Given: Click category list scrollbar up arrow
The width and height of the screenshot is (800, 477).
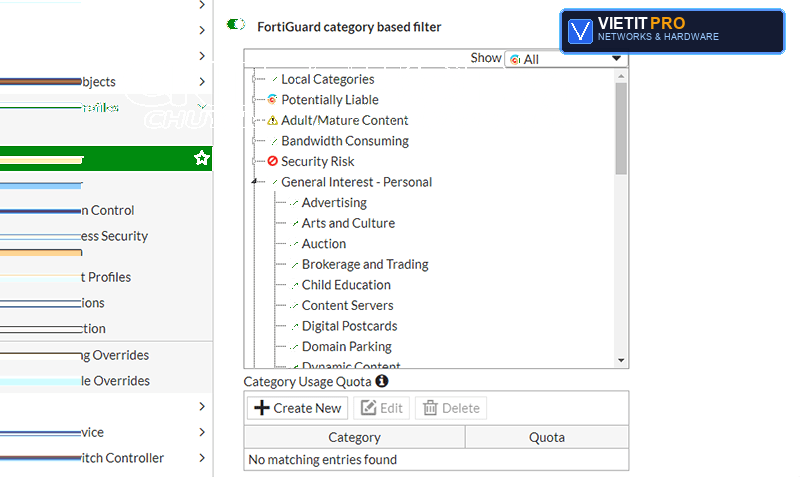Looking at the screenshot, I should click(x=621, y=76).
